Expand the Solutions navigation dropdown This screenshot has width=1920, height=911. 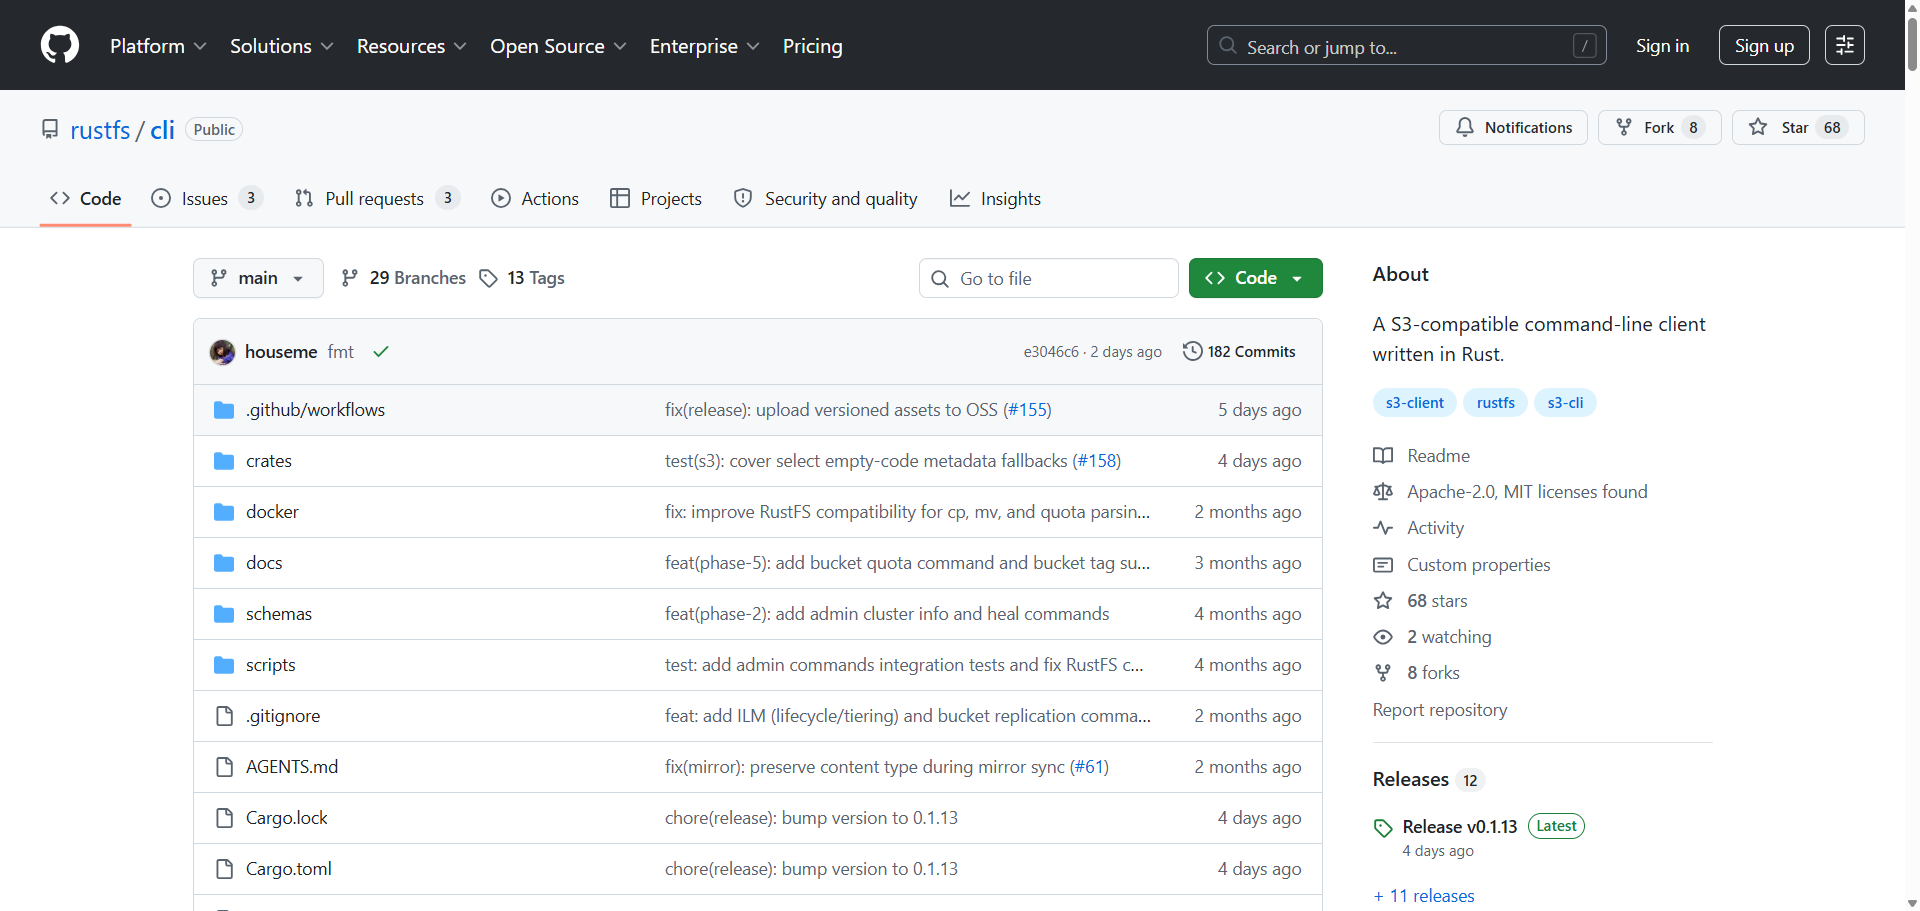(282, 46)
